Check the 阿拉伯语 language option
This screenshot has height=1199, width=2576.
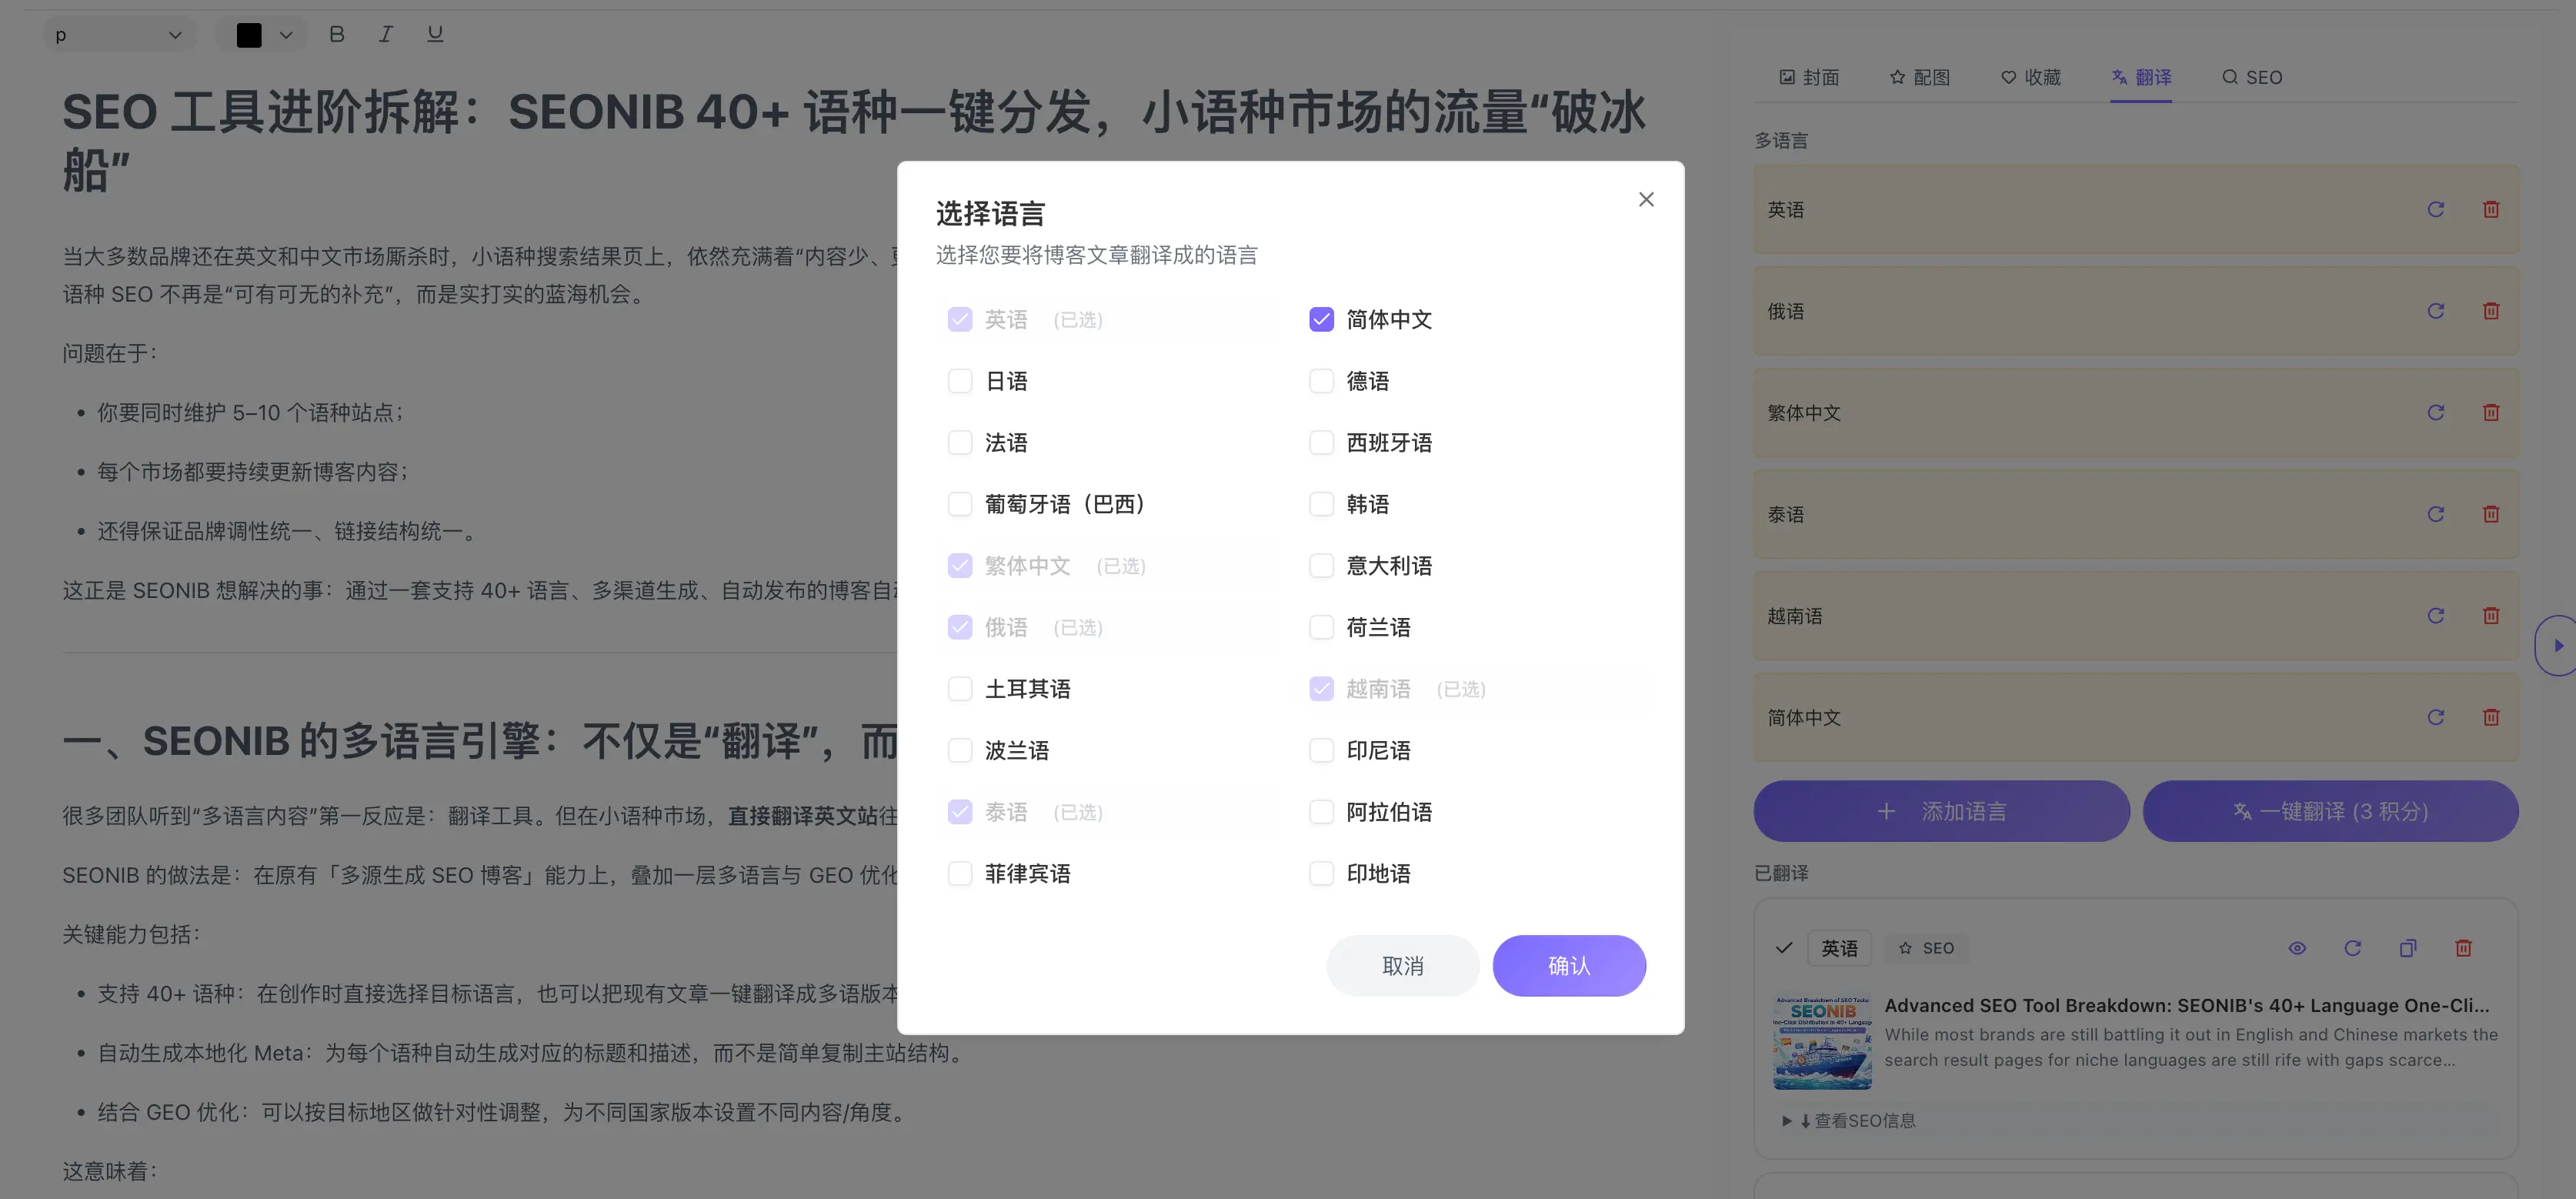[x=1321, y=812]
